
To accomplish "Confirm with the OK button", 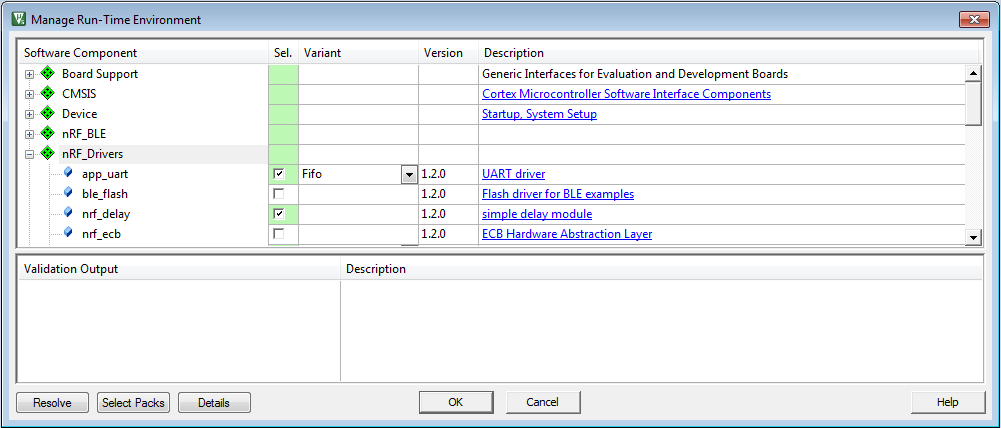I will click(x=455, y=402).
